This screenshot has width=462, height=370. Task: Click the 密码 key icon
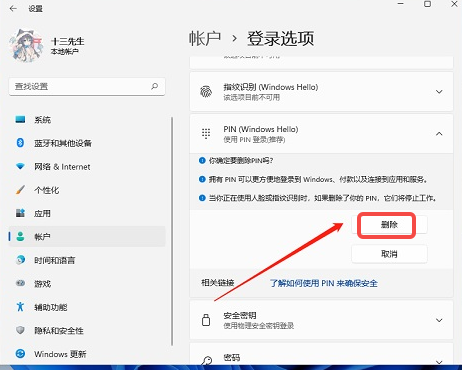point(207,361)
